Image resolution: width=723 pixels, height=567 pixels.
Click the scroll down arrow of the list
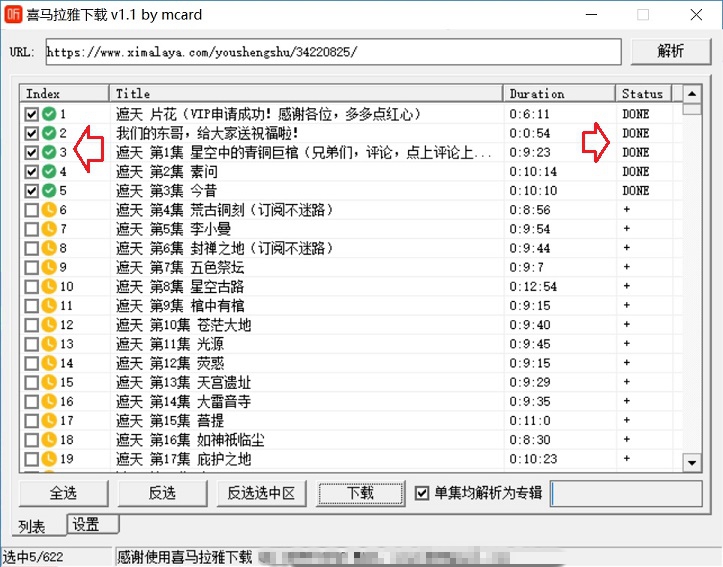(x=692, y=462)
